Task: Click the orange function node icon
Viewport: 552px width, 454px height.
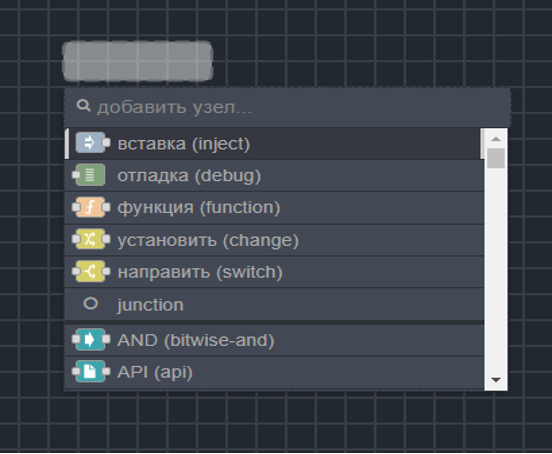Action: point(91,207)
